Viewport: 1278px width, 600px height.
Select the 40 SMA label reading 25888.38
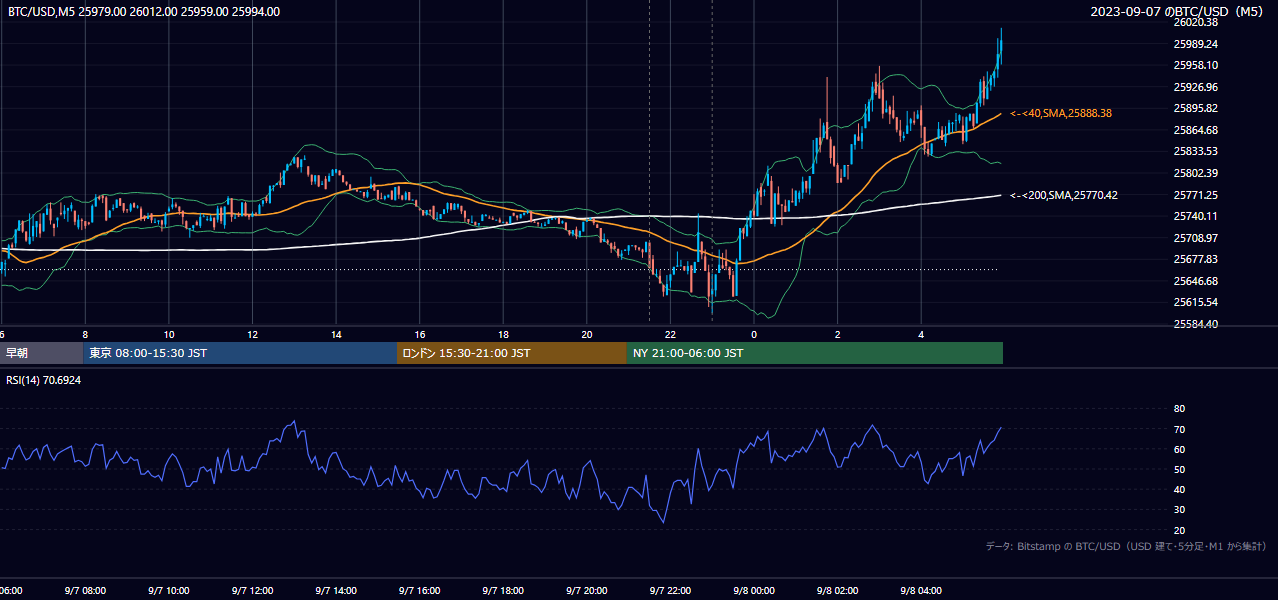[x=1061, y=114]
